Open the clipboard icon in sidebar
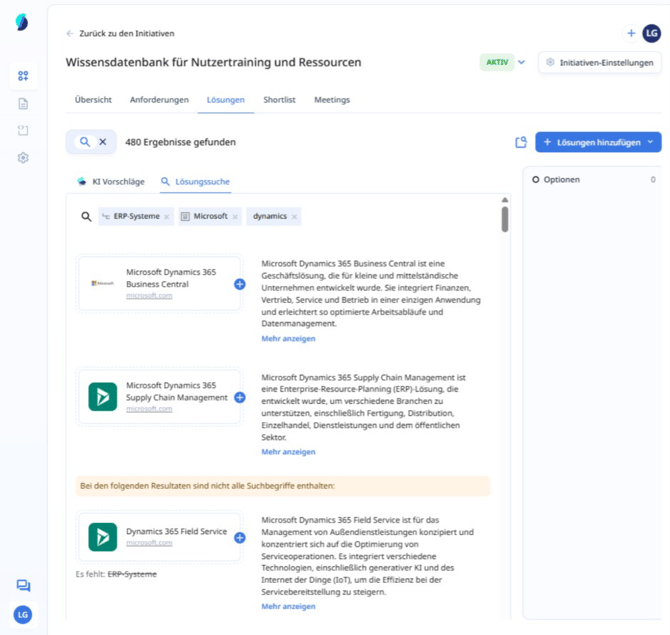 coord(23,130)
